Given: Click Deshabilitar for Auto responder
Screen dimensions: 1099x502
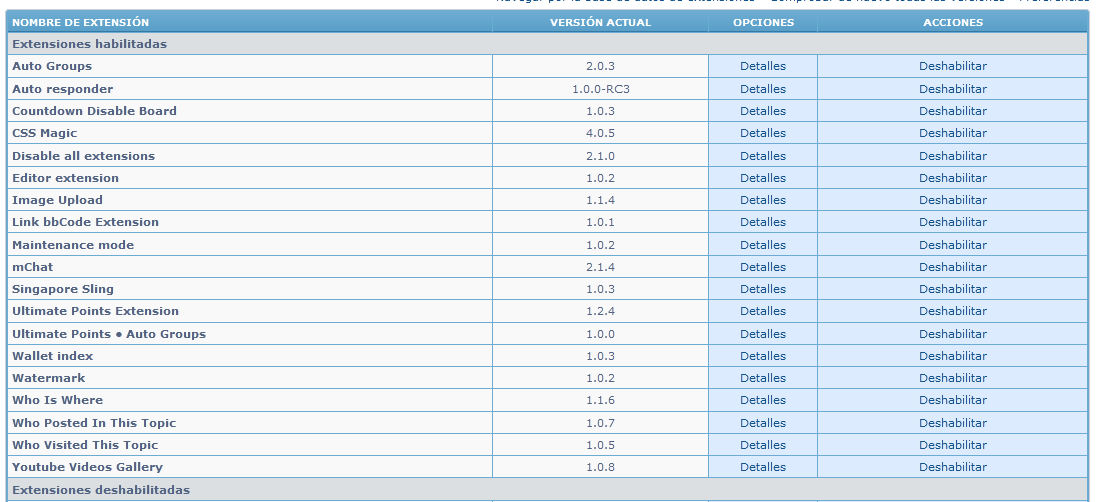Looking at the screenshot, I should pos(953,89).
